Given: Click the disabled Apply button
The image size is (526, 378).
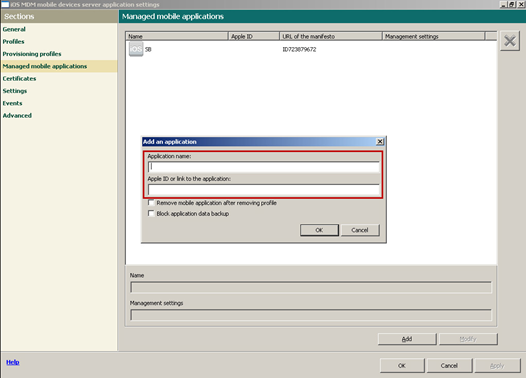Looking at the screenshot, I should [x=497, y=366].
